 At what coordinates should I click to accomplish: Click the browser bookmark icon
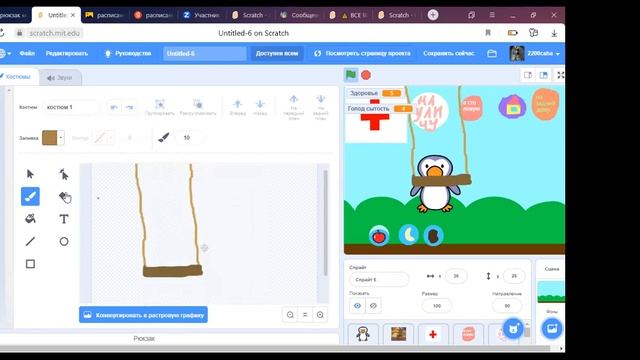(x=488, y=33)
